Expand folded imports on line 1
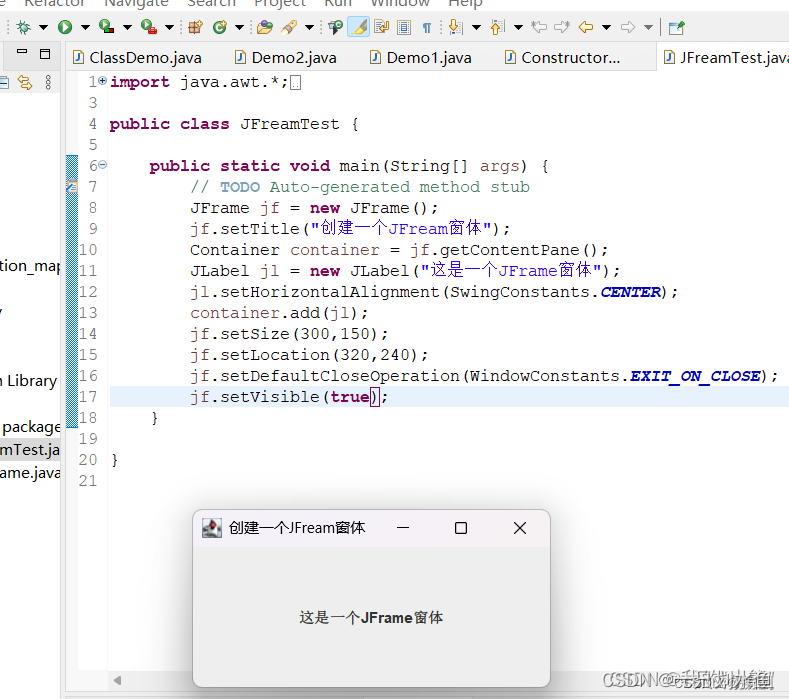 click(103, 81)
